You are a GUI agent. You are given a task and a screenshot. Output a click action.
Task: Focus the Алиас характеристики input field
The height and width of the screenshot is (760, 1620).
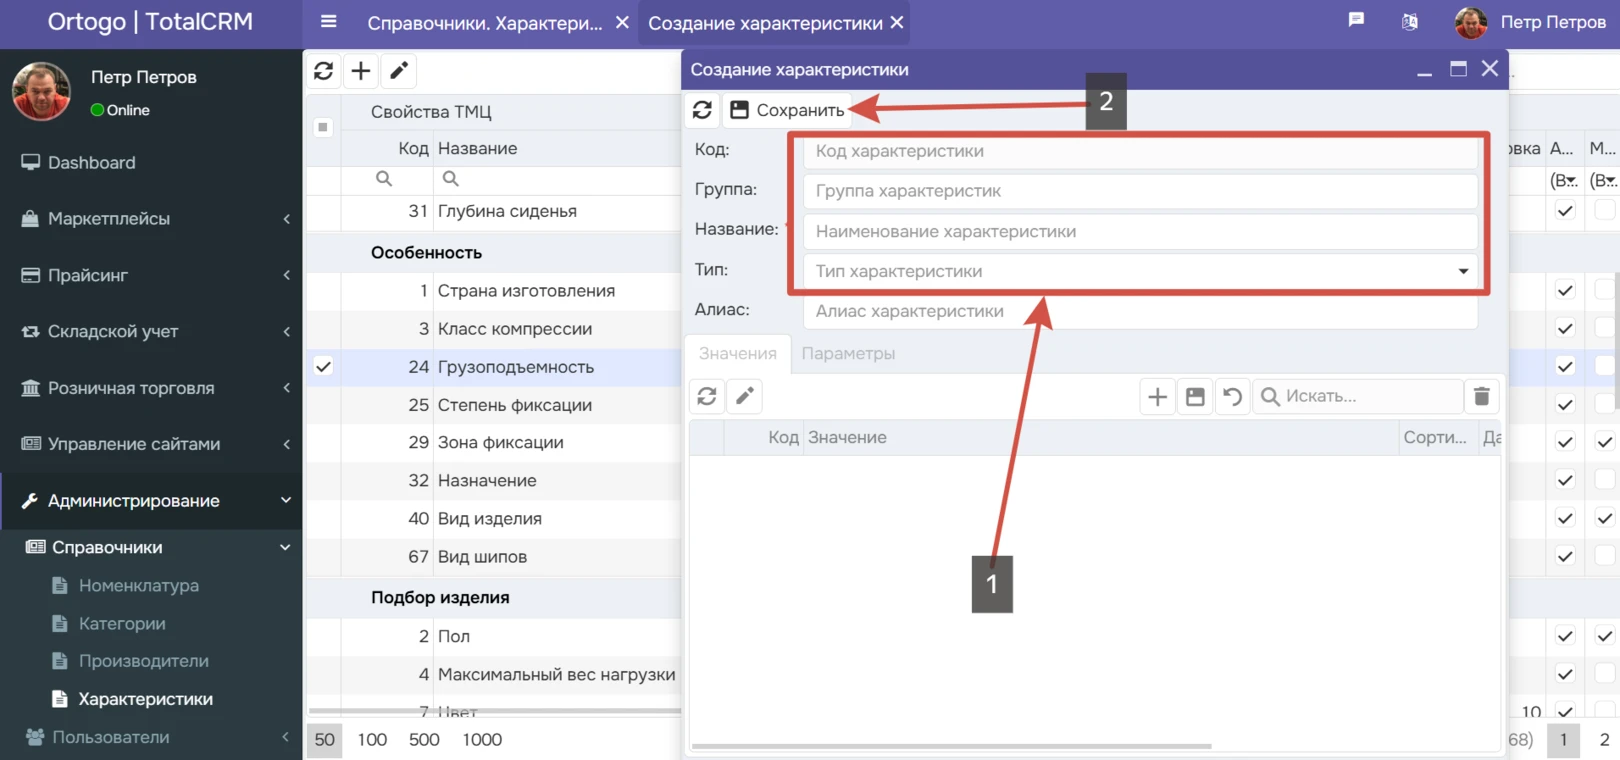tap(1140, 311)
